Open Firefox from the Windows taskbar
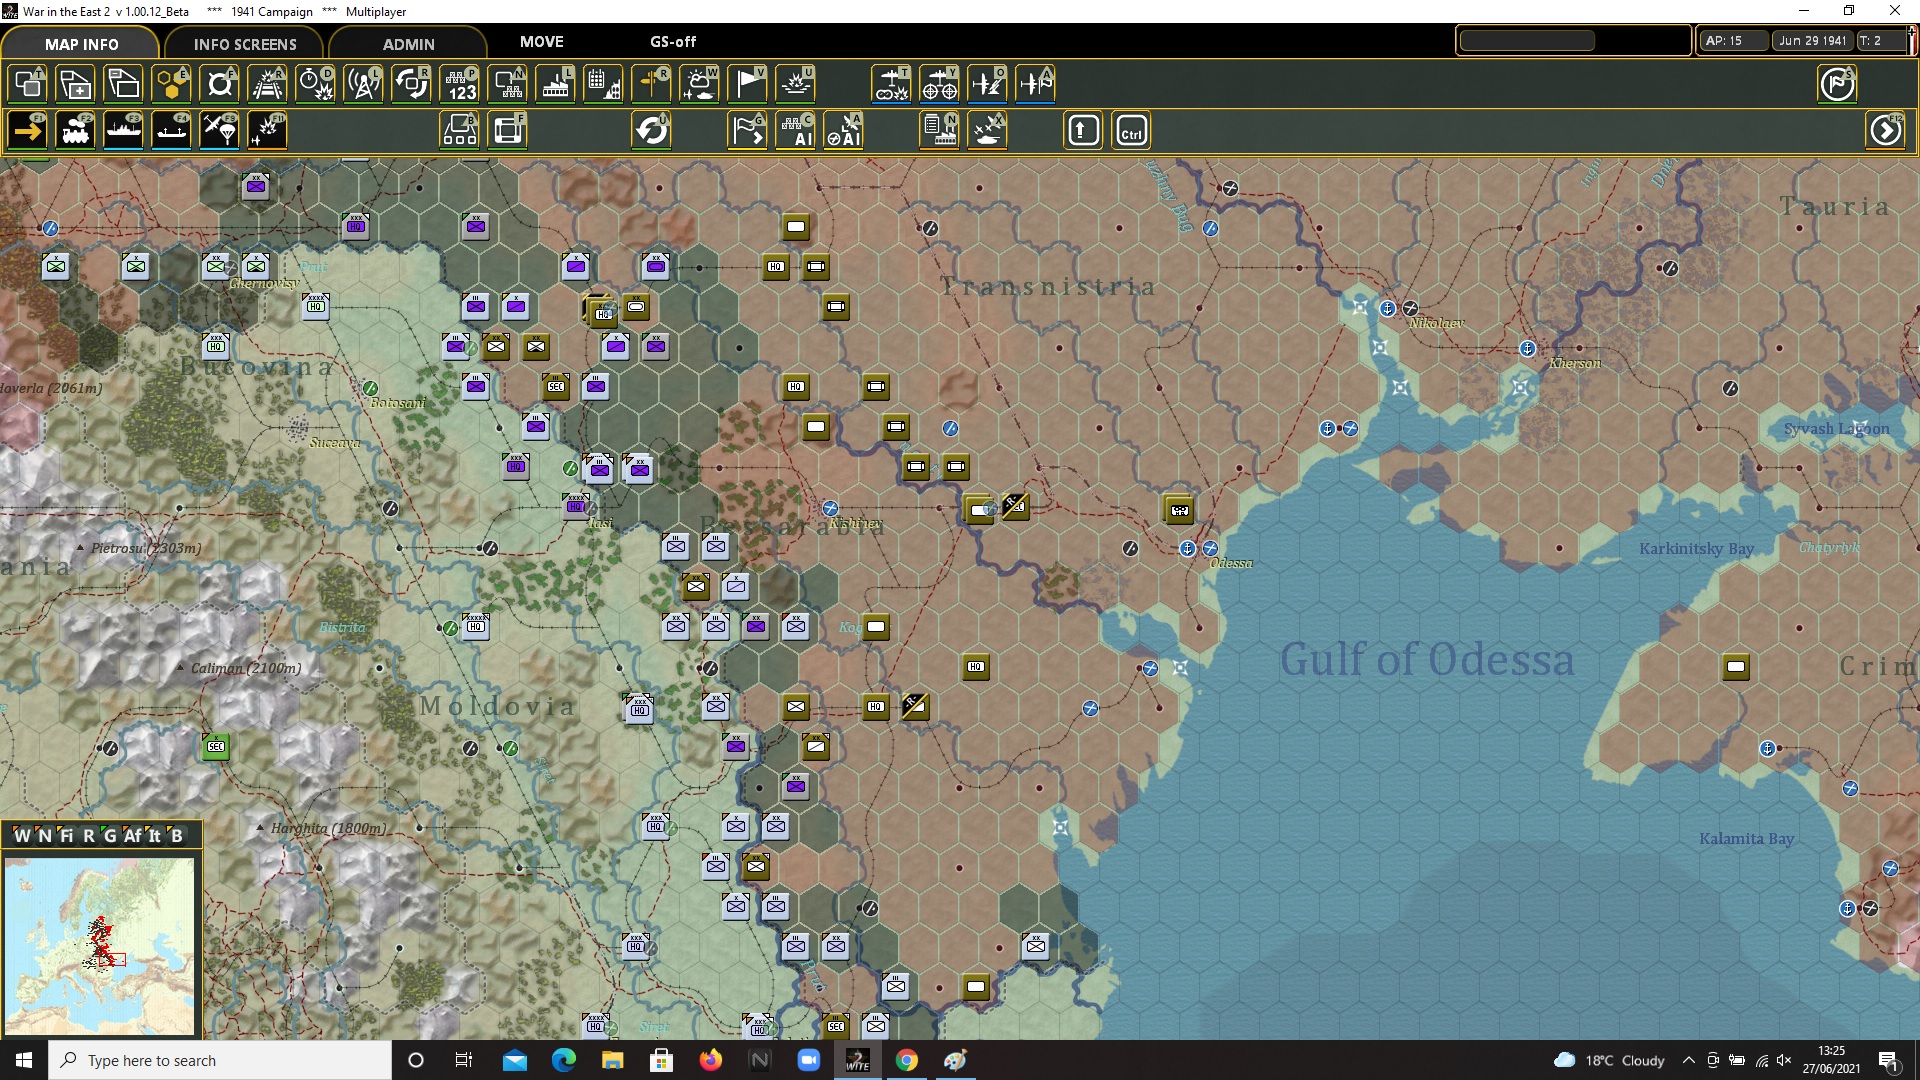The height and width of the screenshot is (1080, 1920). [711, 1060]
